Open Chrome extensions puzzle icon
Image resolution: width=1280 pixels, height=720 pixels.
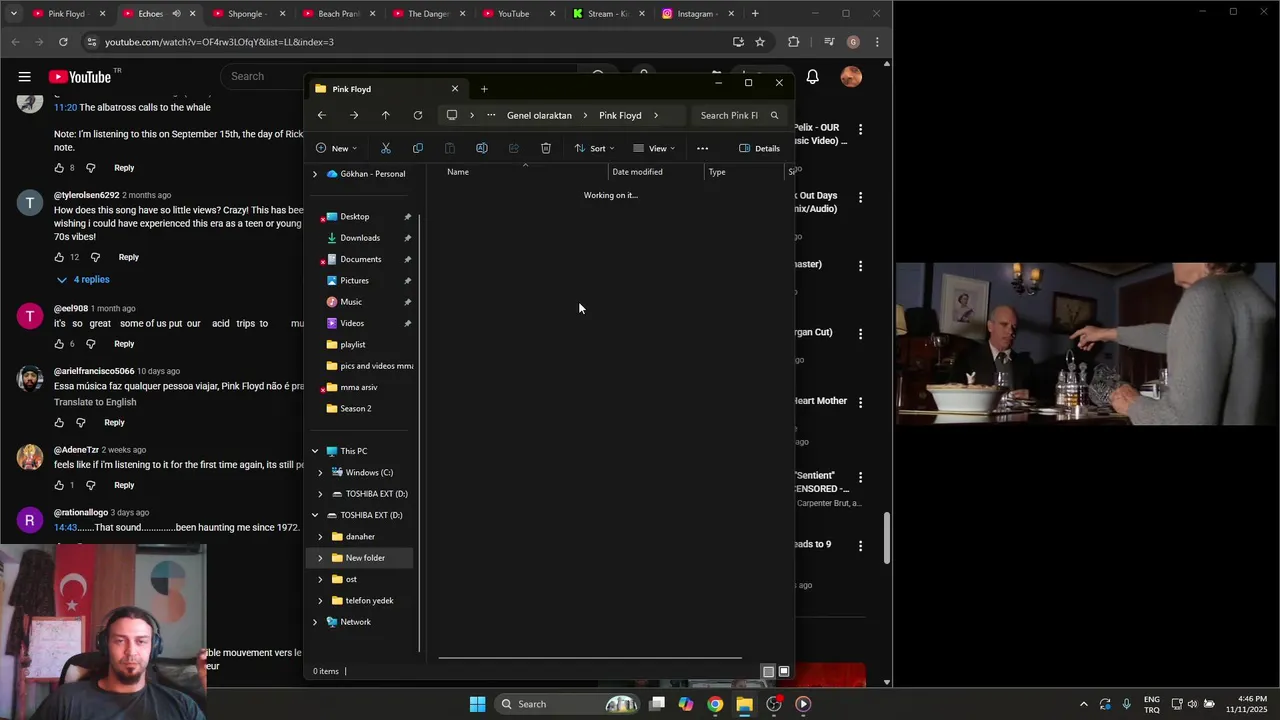click(793, 42)
